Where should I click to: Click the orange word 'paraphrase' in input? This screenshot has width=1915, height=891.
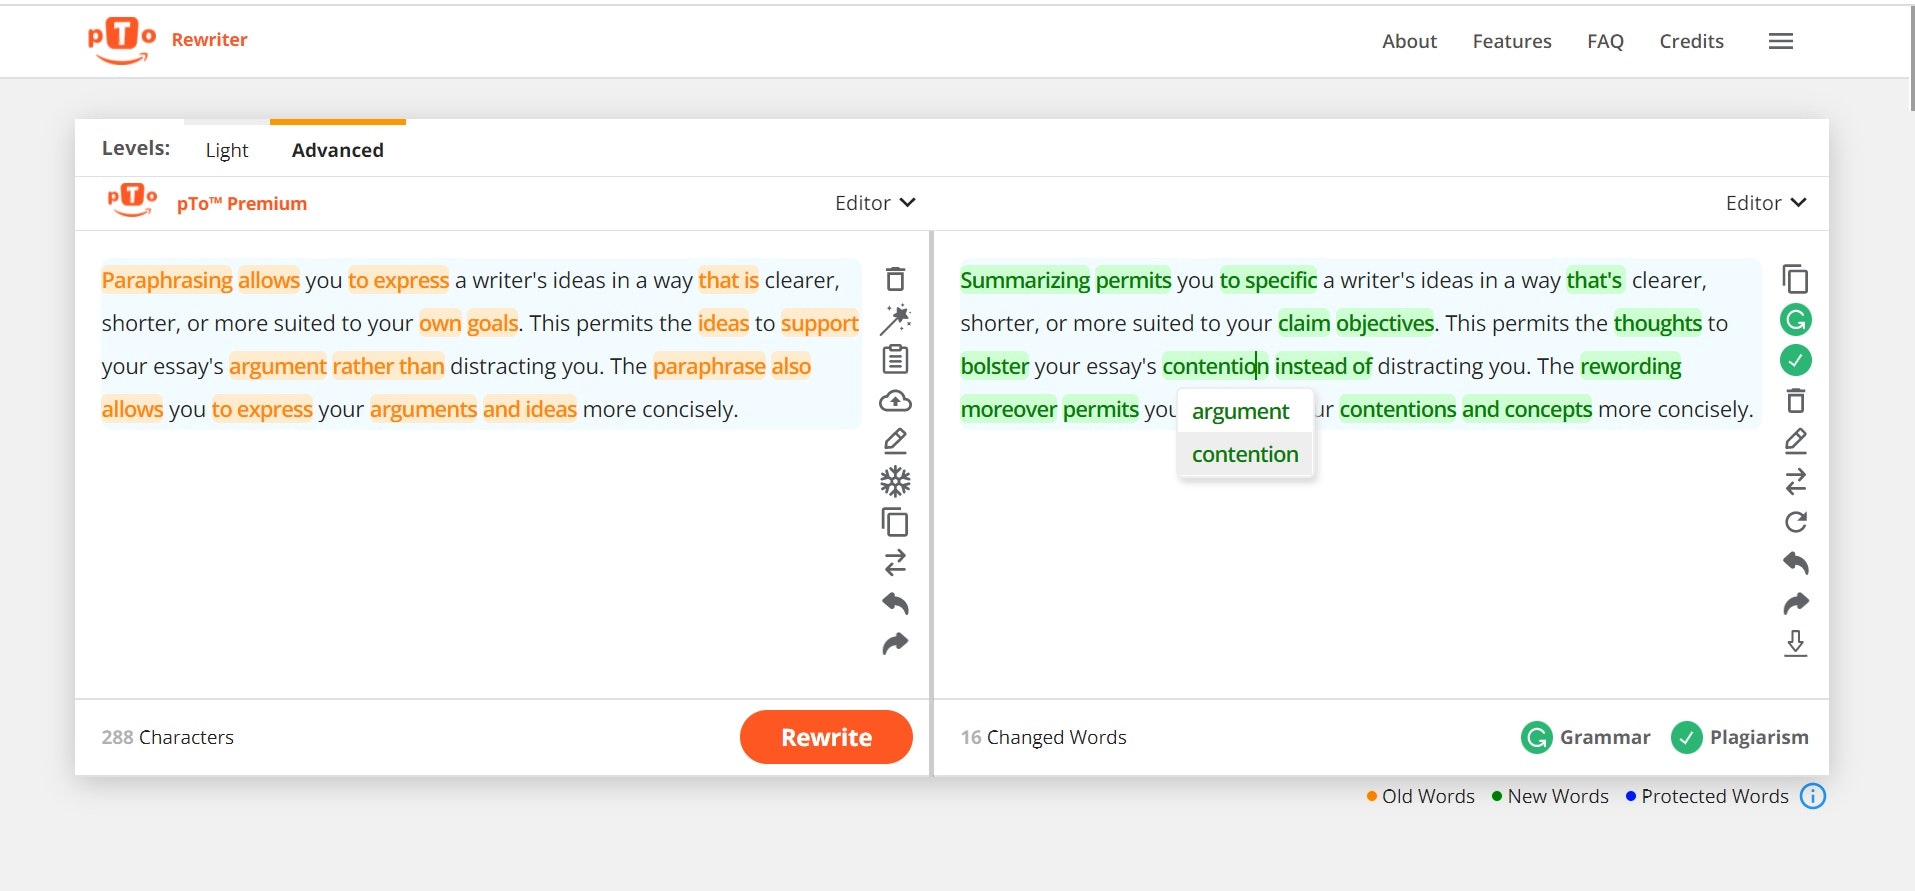point(709,366)
